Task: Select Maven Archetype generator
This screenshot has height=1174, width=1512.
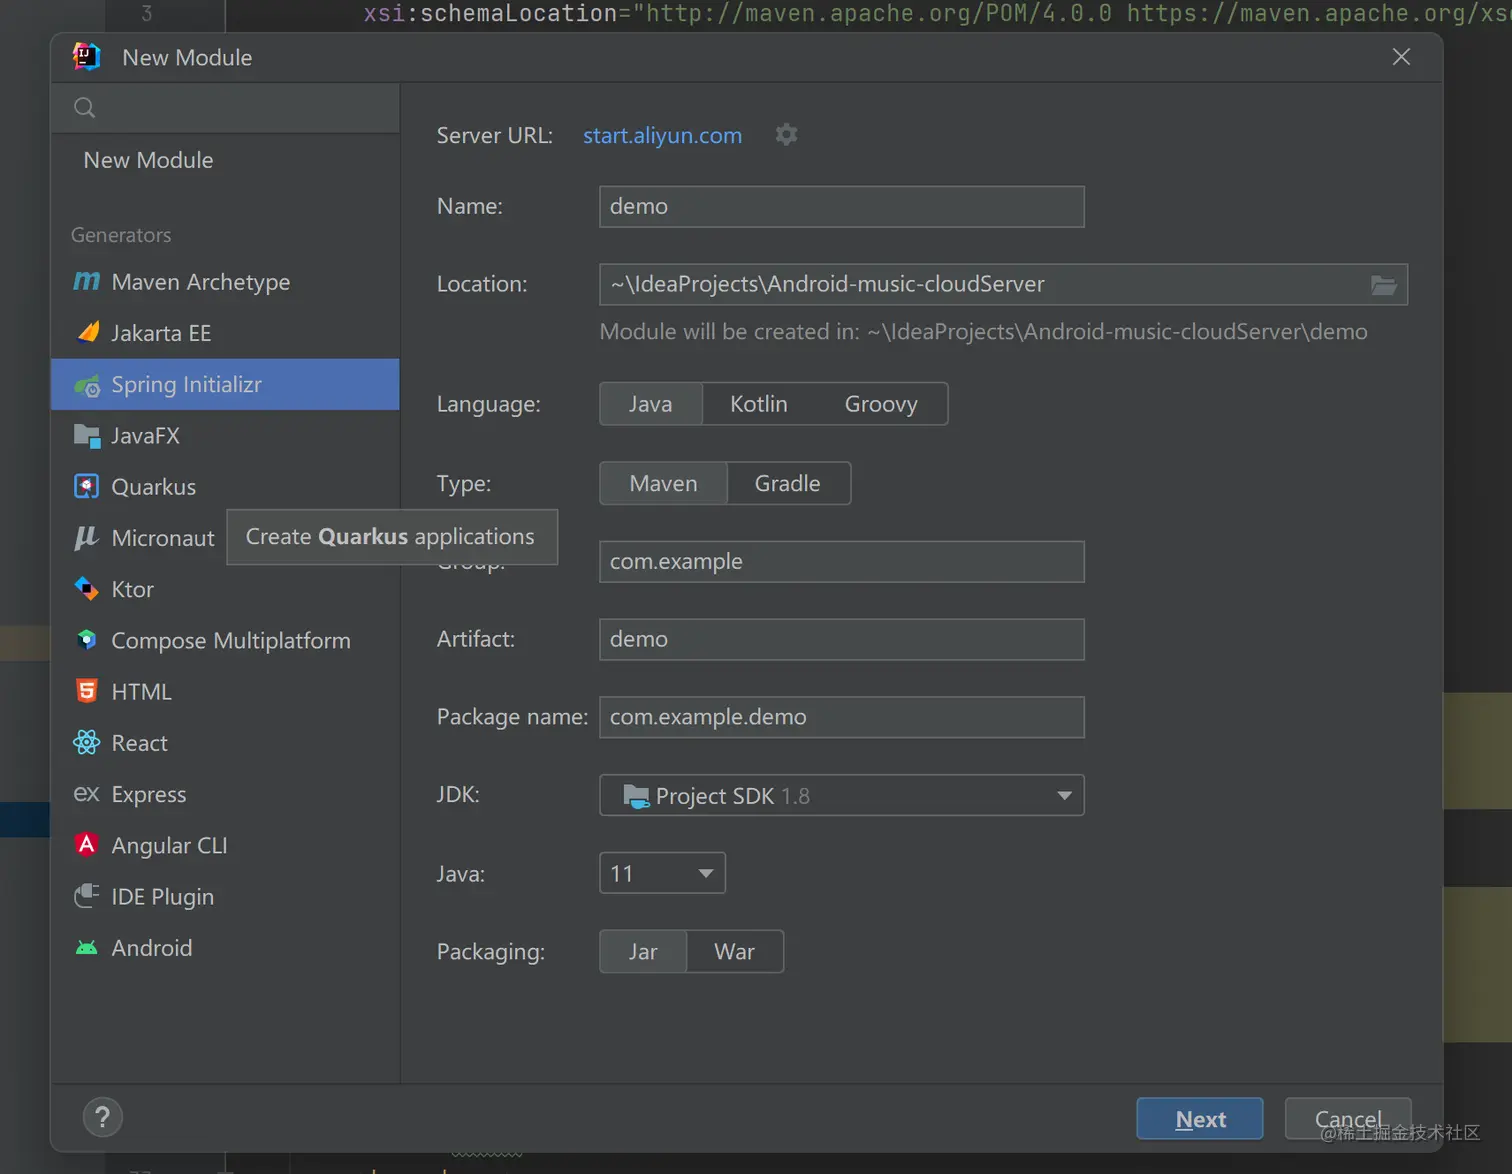Action: pyautogui.click(x=225, y=282)
